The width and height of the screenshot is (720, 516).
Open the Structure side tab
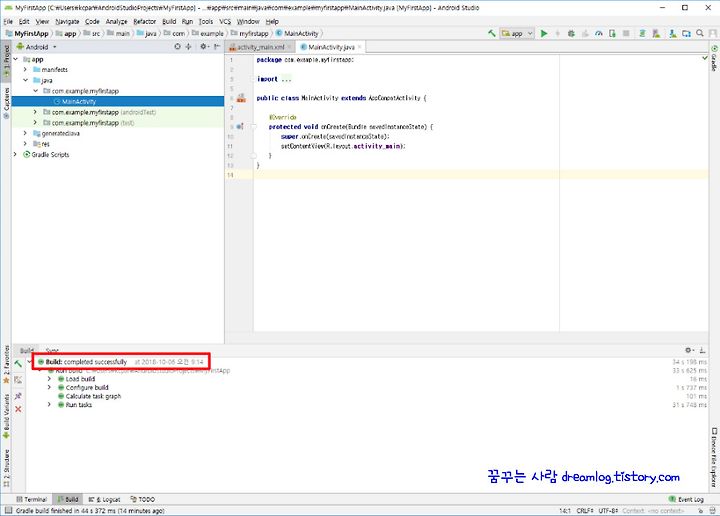pos(6,468)
